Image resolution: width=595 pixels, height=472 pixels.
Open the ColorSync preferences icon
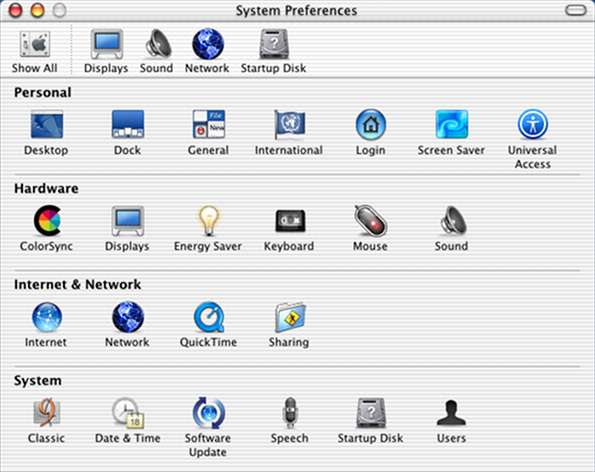tap(47, 220)
